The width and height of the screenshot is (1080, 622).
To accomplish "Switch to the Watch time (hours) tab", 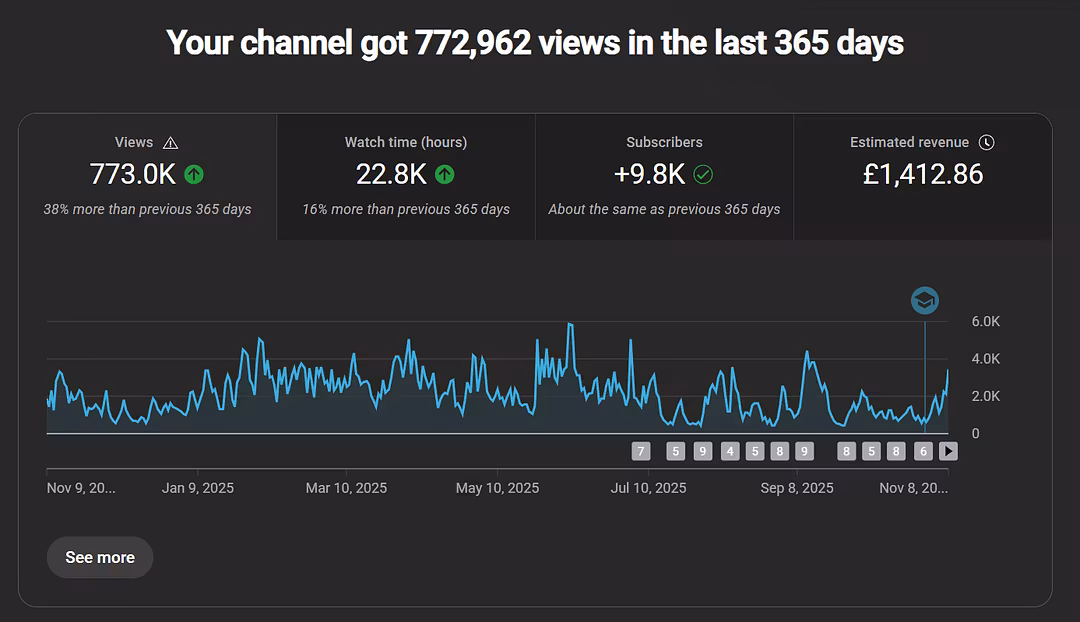I will [405, 177].
